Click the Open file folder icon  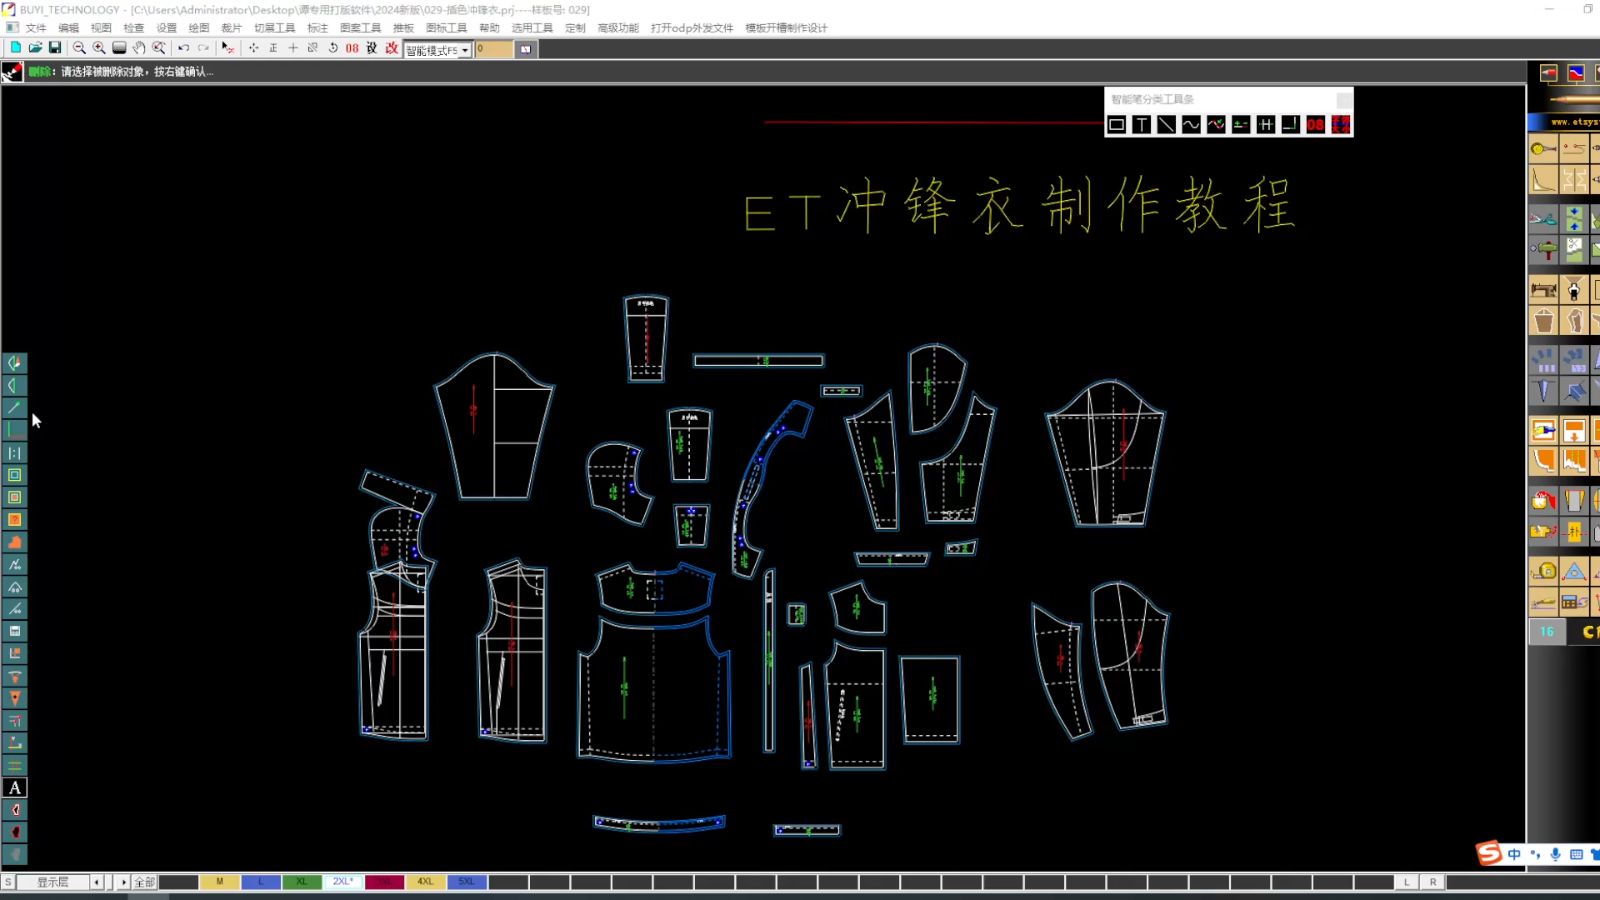point(35,48)
